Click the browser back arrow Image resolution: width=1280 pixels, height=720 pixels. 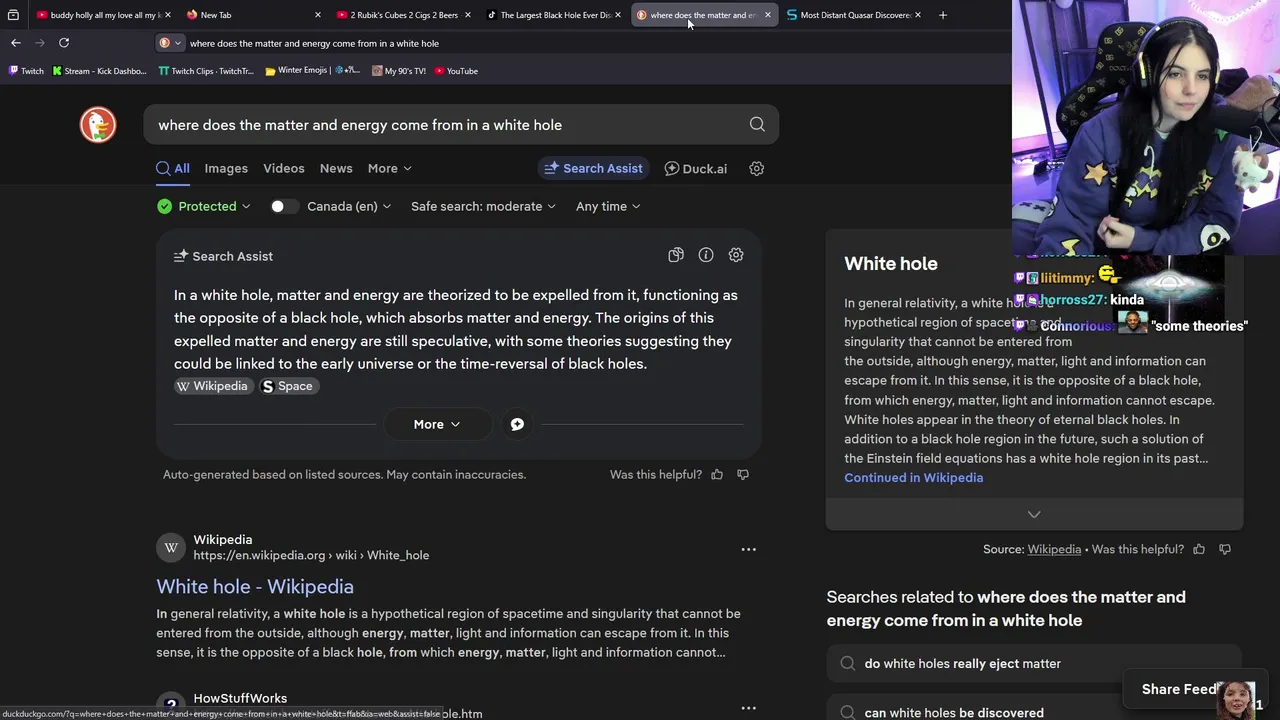(16, 43)
